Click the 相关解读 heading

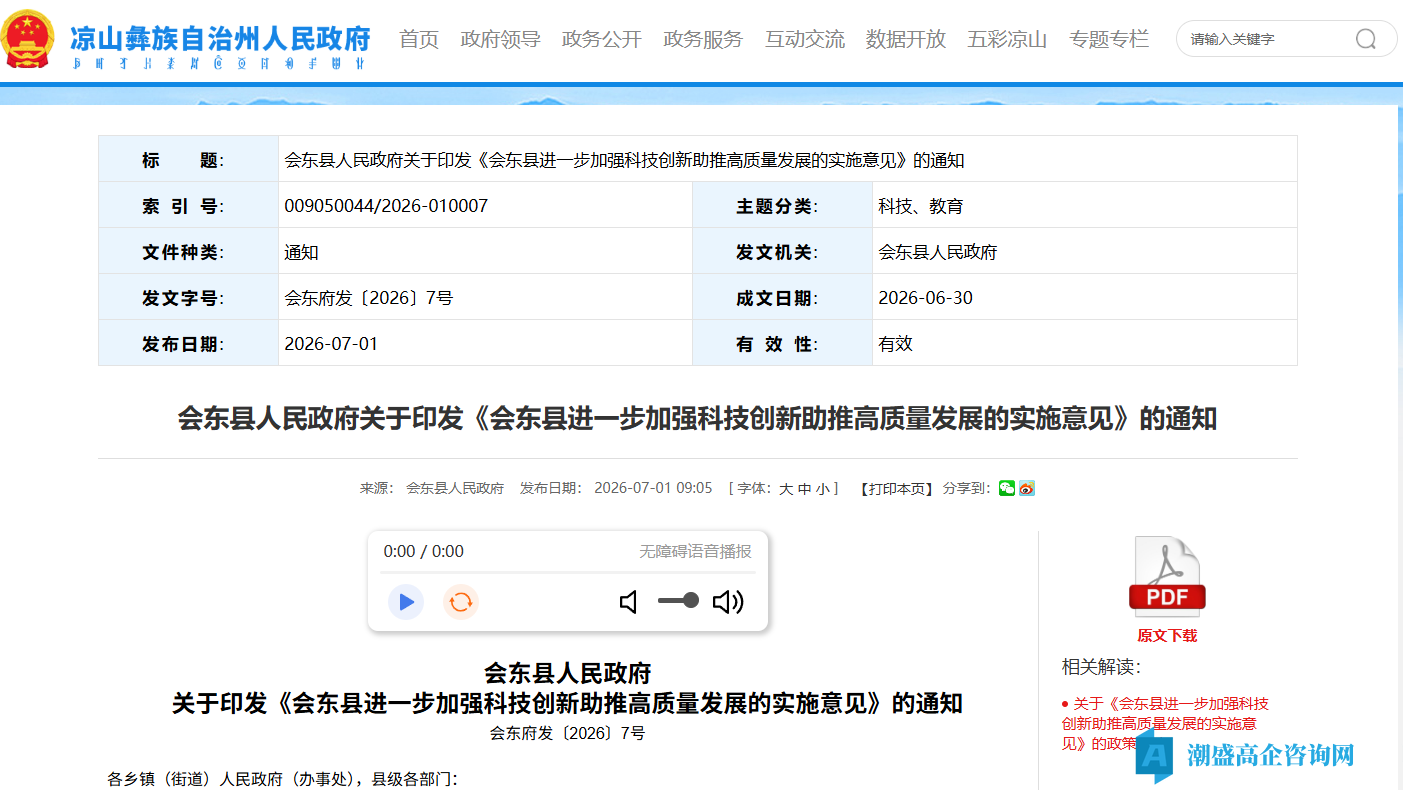coord(1101,667)
